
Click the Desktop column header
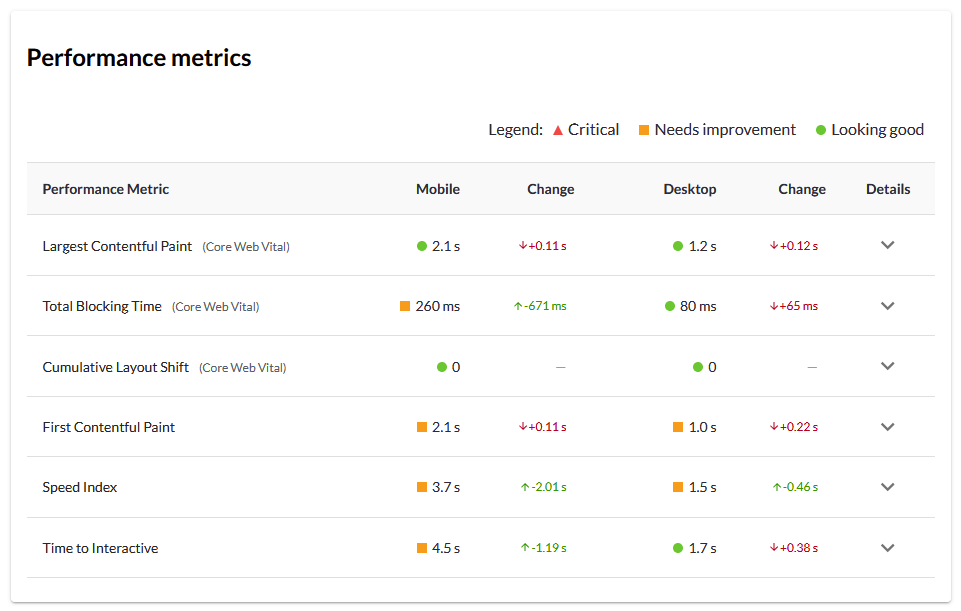coord(689,188)
